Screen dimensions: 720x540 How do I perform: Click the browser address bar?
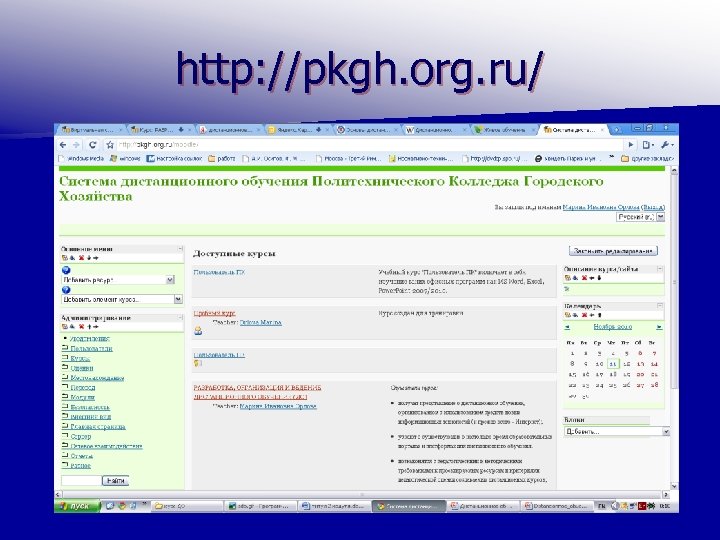pyautogui.click(x=370, y=145)
